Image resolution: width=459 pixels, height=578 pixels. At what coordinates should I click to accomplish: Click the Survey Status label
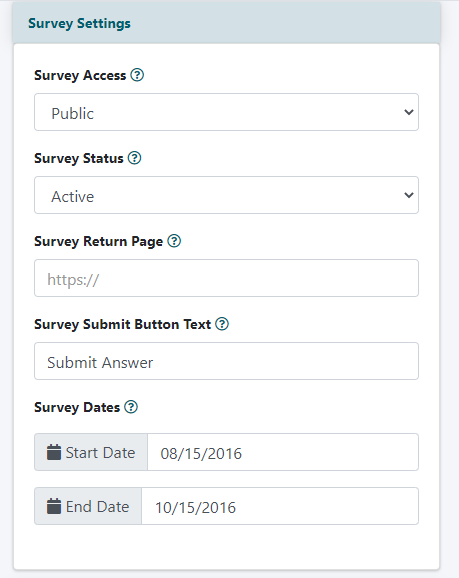point(79,158)
